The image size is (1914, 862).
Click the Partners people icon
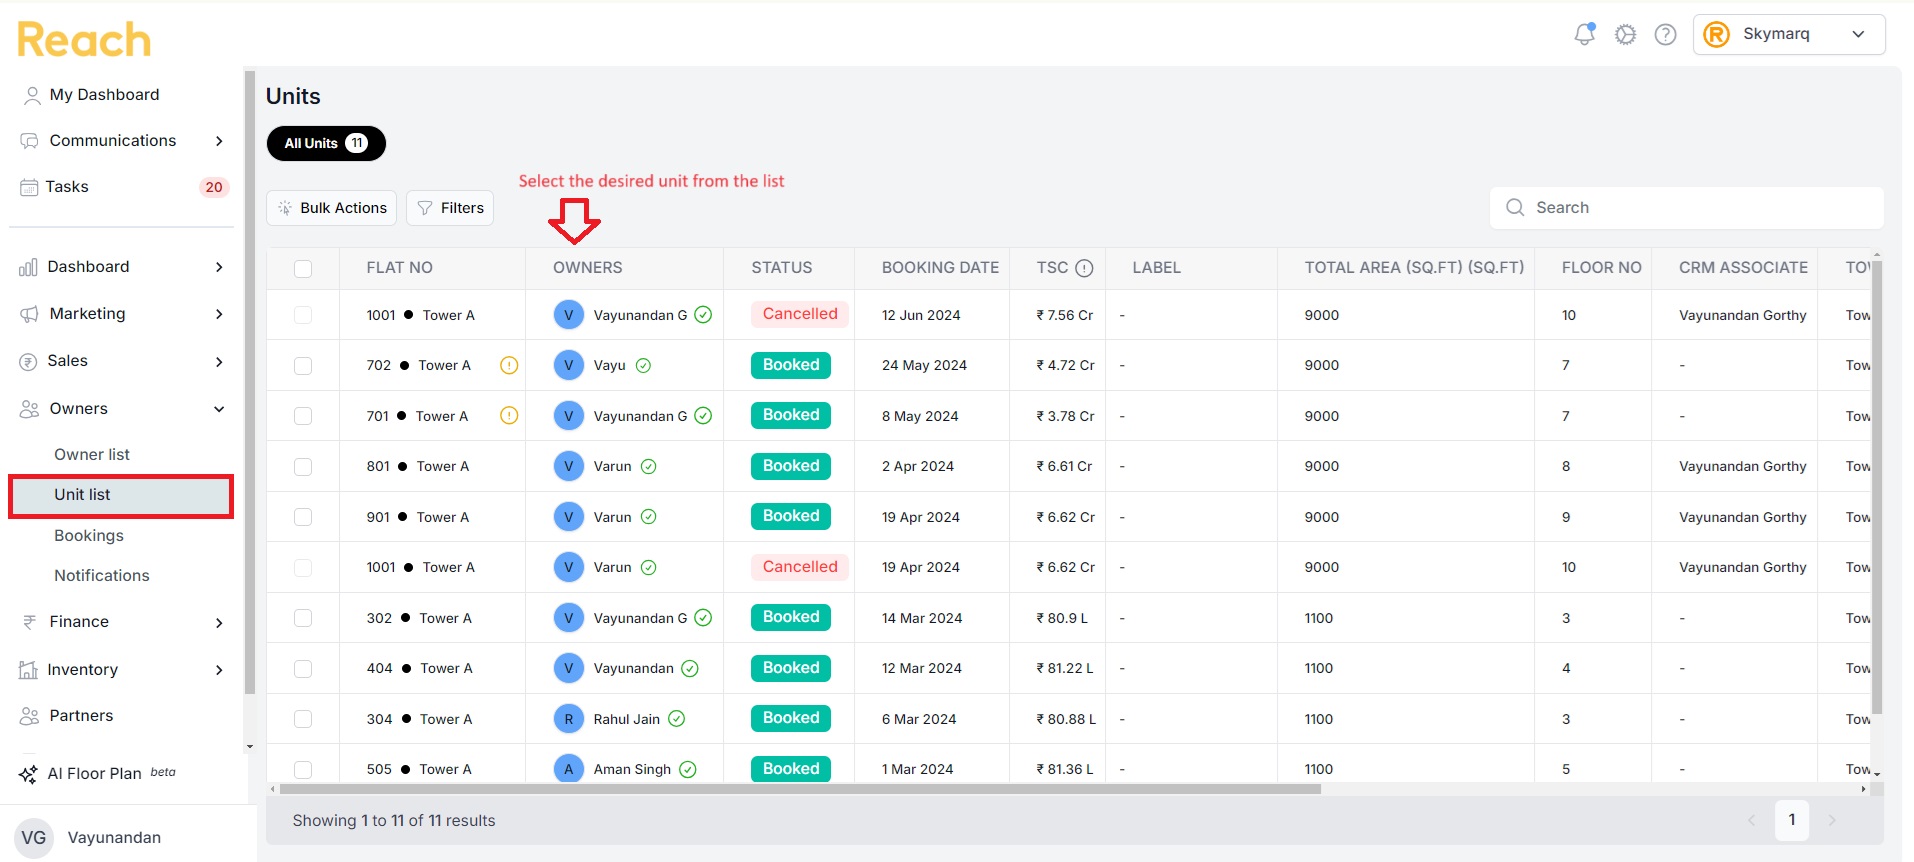(29, 716)
